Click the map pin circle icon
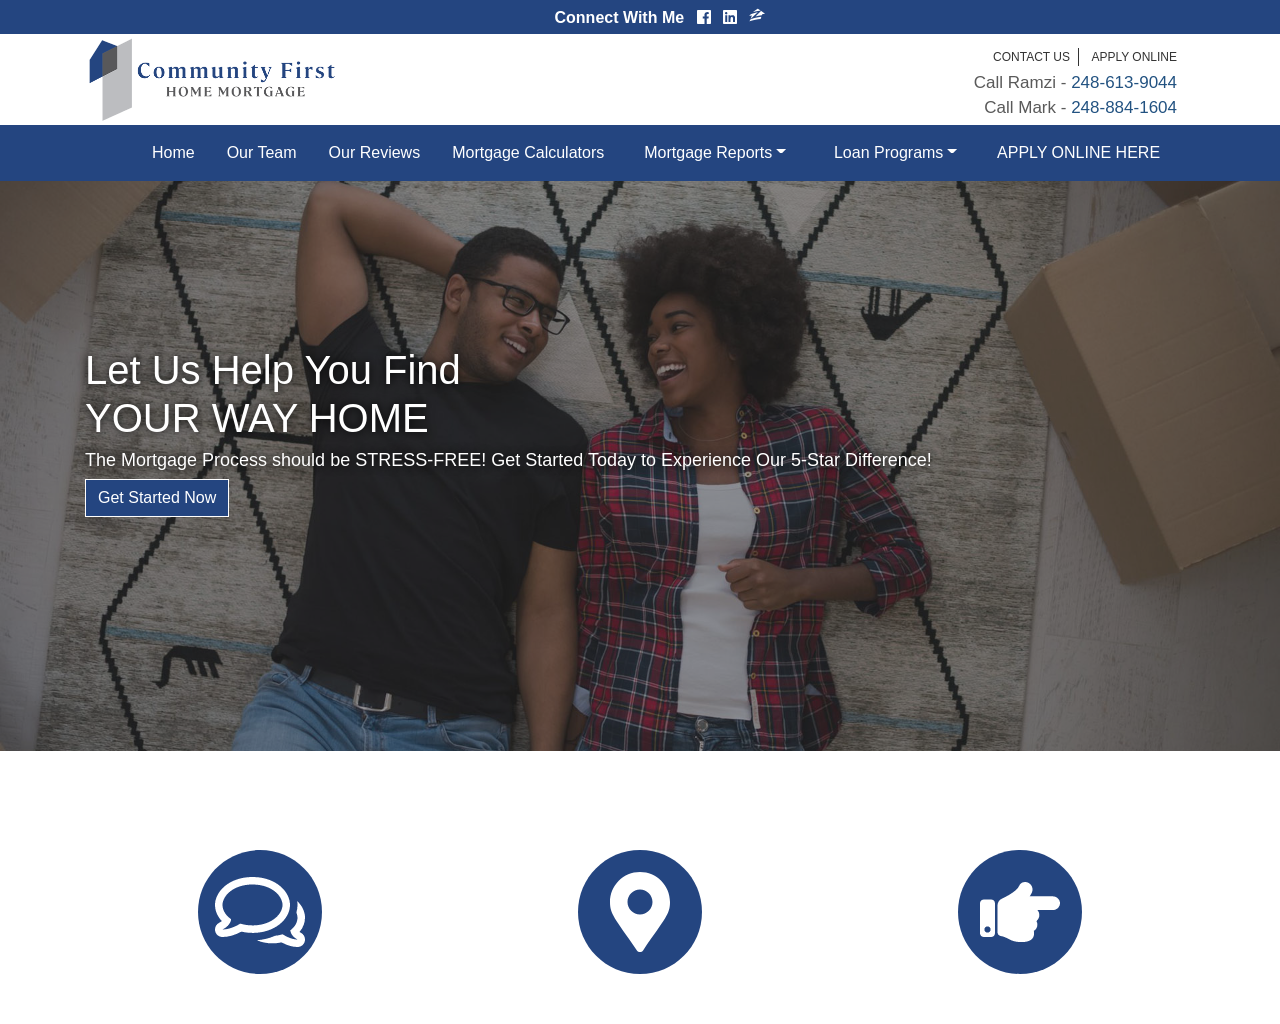The width and height of the screenshot is (1280, 1024). [640, 912]
